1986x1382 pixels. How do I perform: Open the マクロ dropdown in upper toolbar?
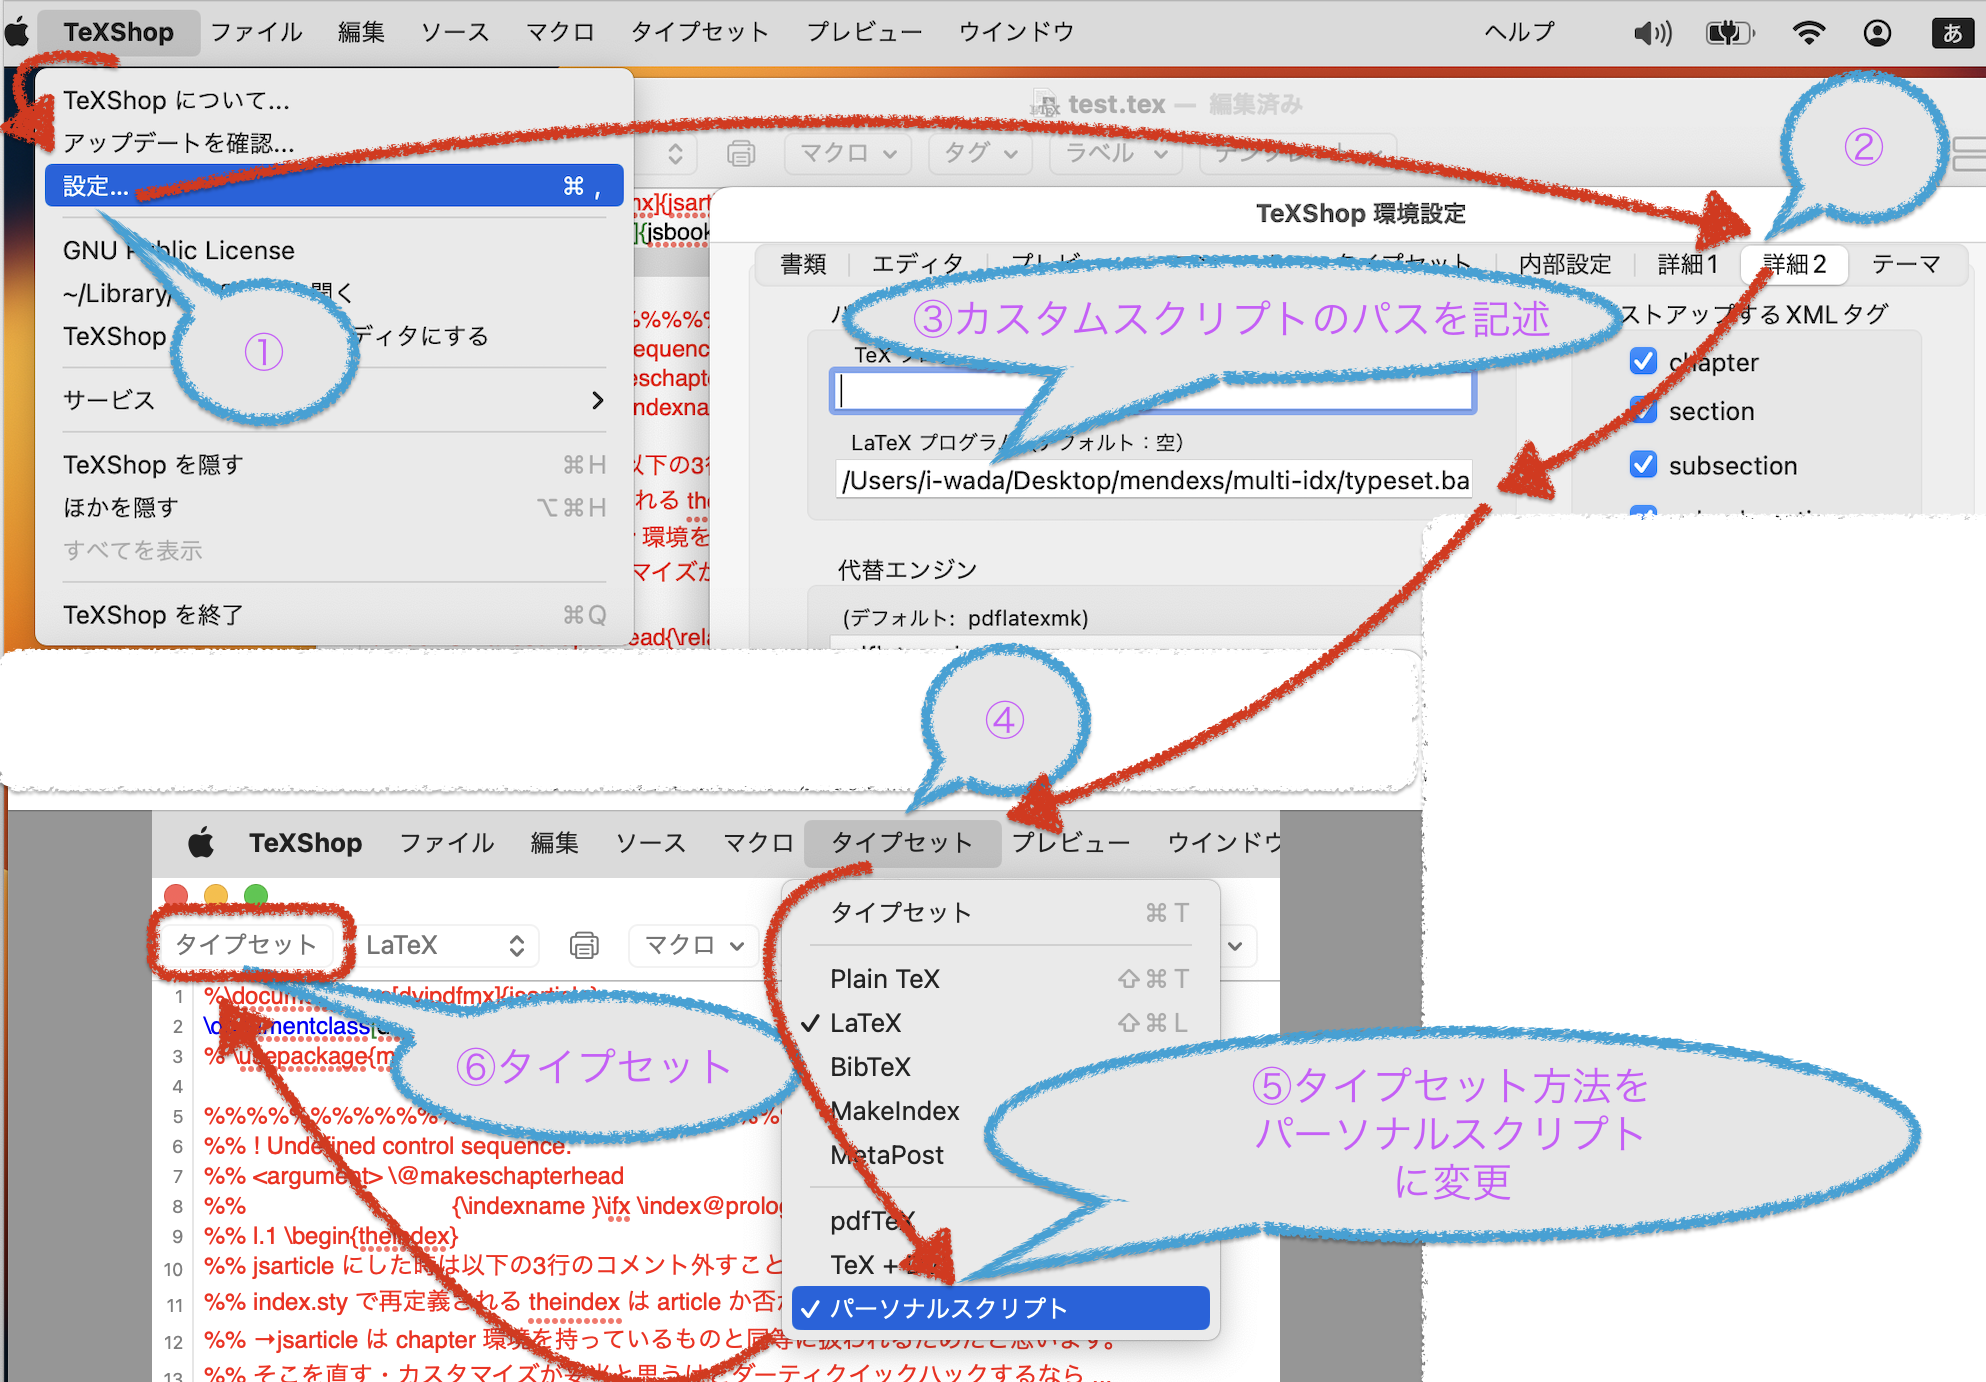click(x=848, y=154)
